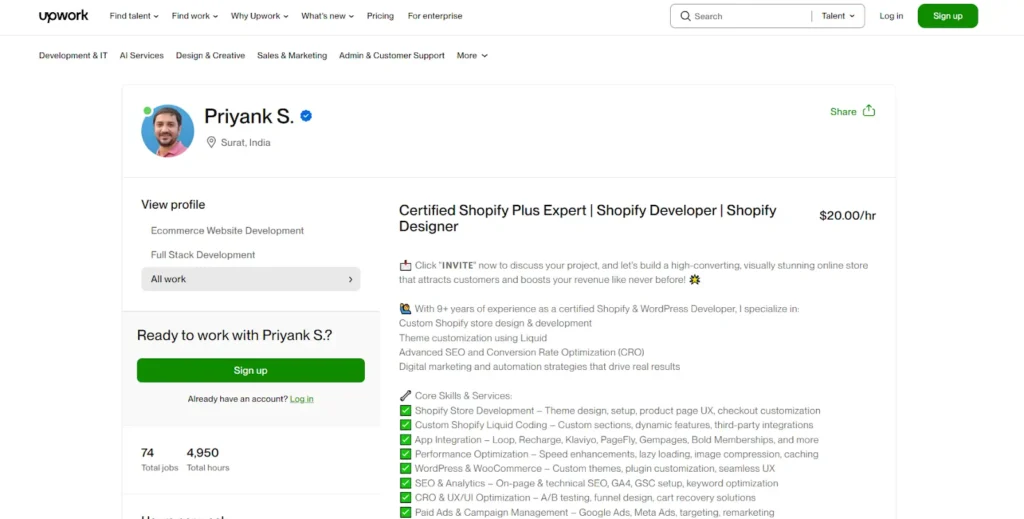The width and height of the screenshot is (1024, 519).
Task: Click the header Sign up button
Action: tap(948, 16)
